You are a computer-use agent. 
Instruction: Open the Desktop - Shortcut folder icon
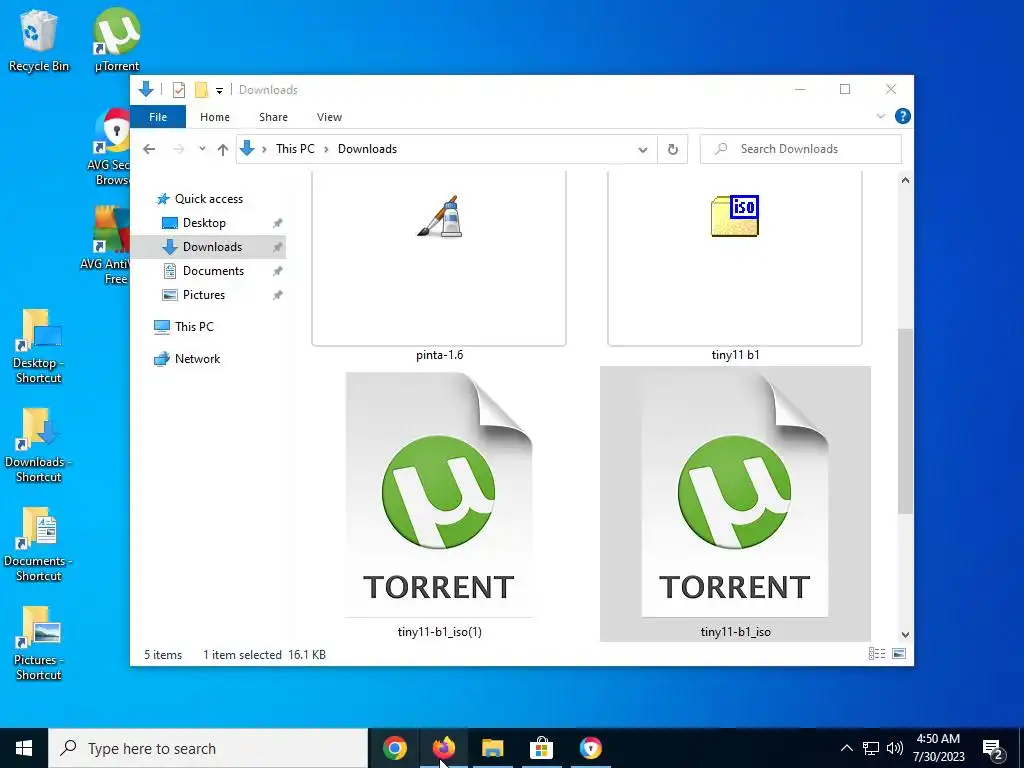pyautogui.click(x=38, y=346)
